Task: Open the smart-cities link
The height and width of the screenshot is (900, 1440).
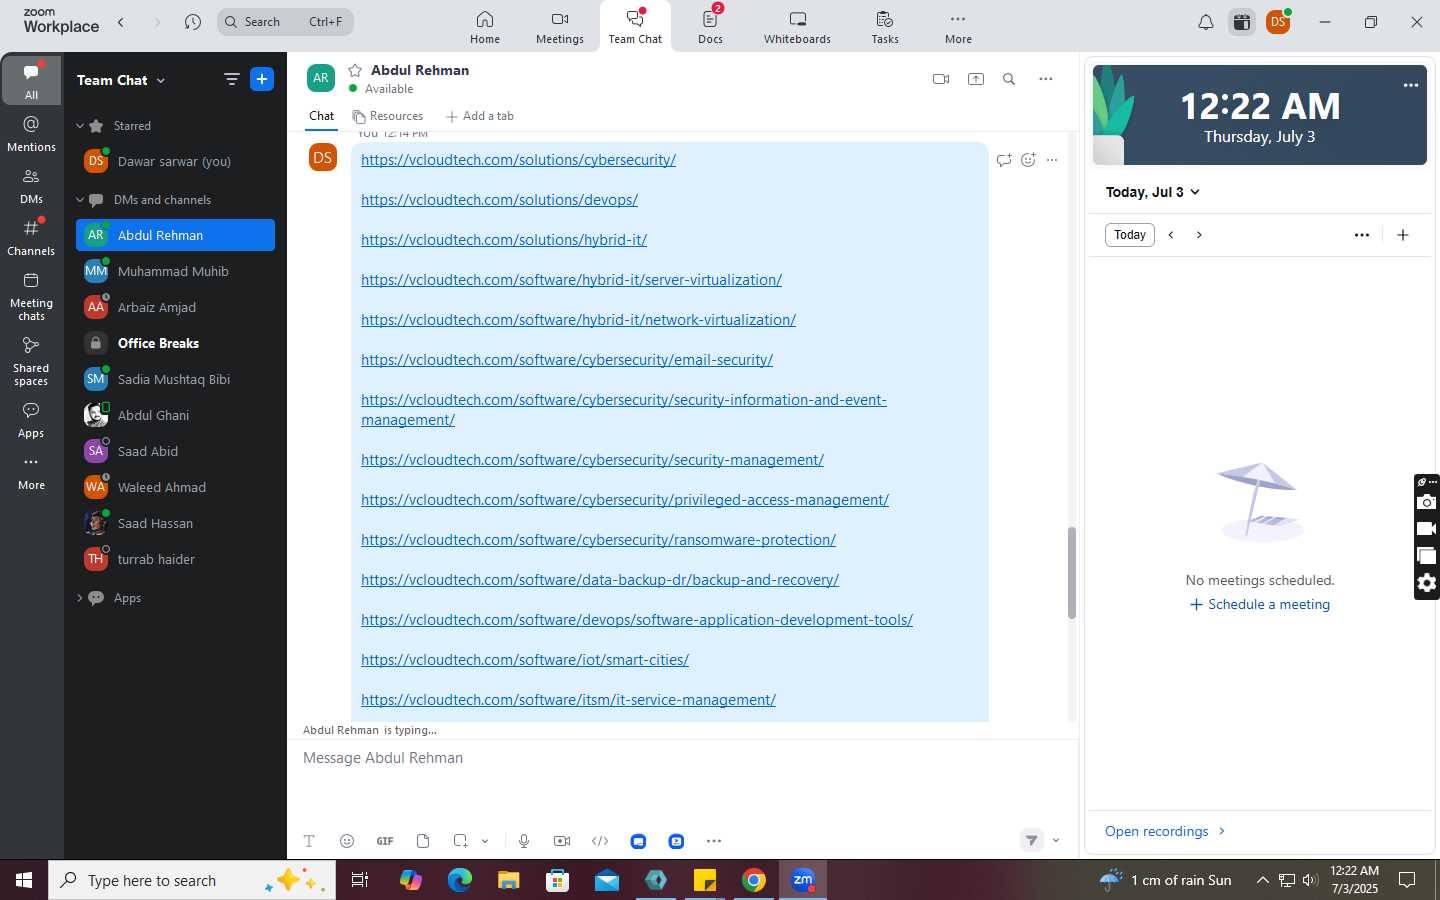Action: [525, 660]
